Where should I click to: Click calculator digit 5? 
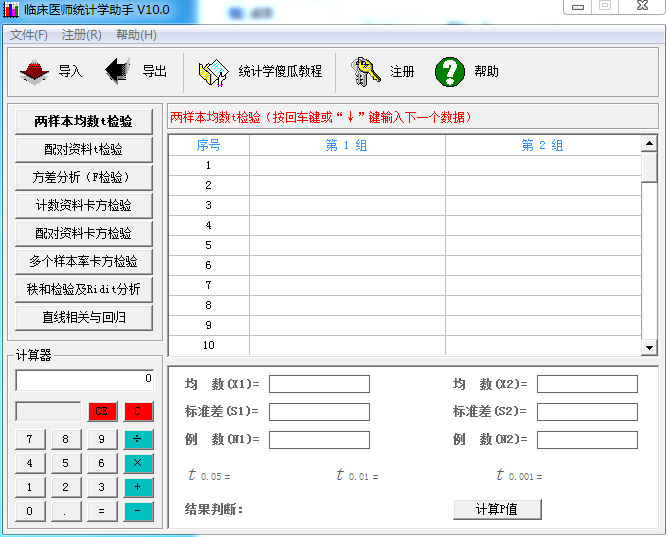(x=66, y=463)
